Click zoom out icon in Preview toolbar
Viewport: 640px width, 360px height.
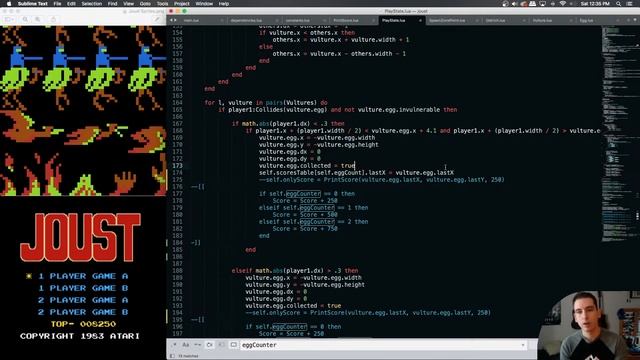[x=25, y=19]
